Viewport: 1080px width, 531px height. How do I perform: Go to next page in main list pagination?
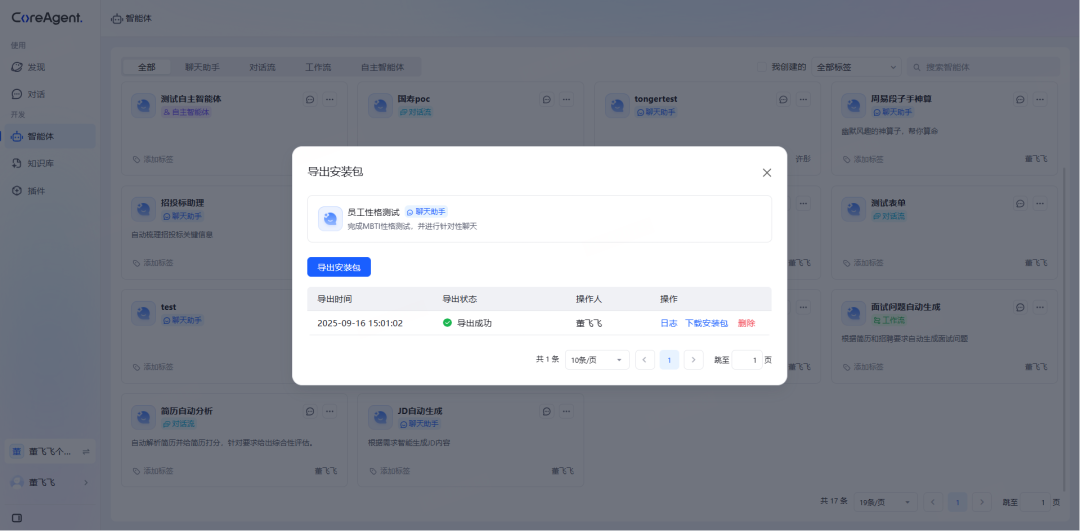(982, 502)
